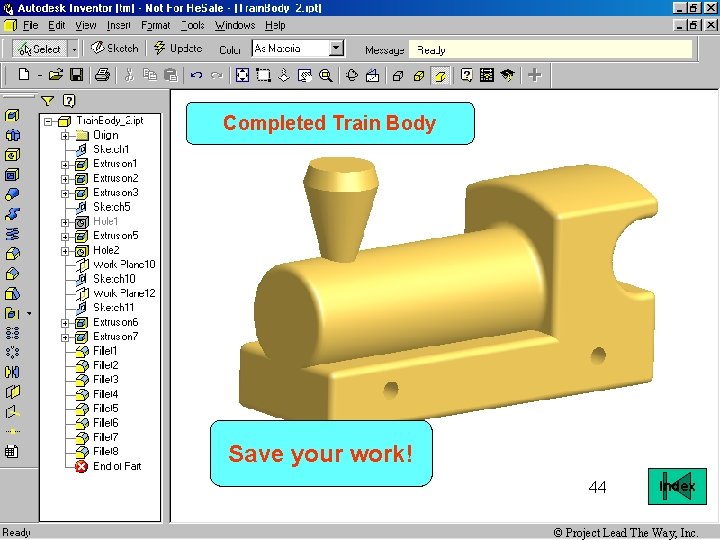Collapse the TrainBody_2.ipt root node
Viewport: 720px width, 540px height.
pos(48,121)
